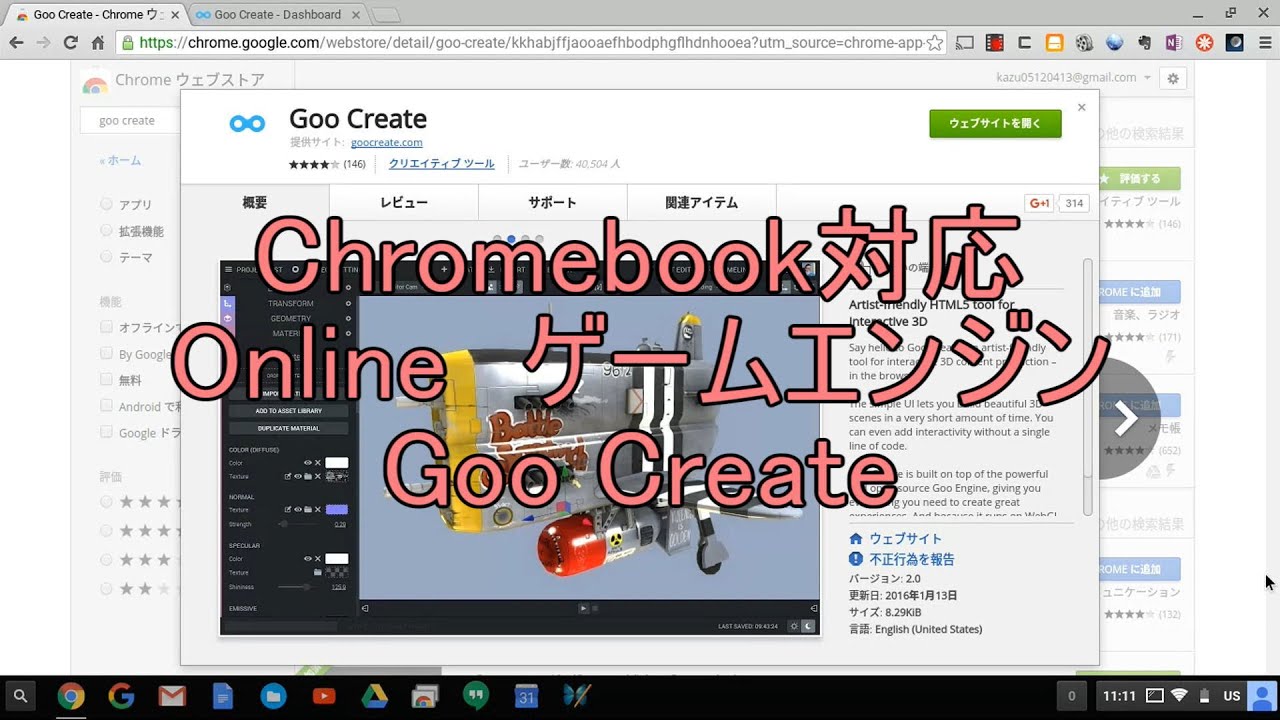Open a new browser tab
Viewport: 1280px width, 720px height.
point(386,15)
